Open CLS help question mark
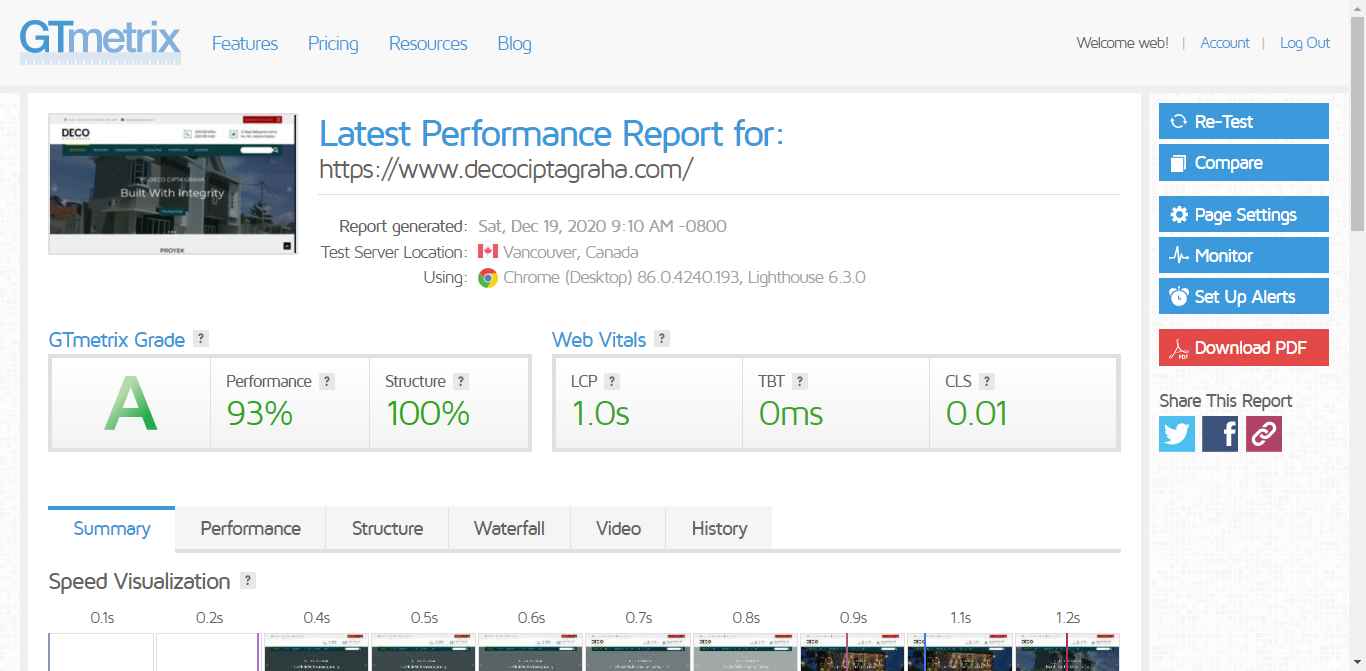Viewport: 1366px width, 671px height. click(987, 381)
